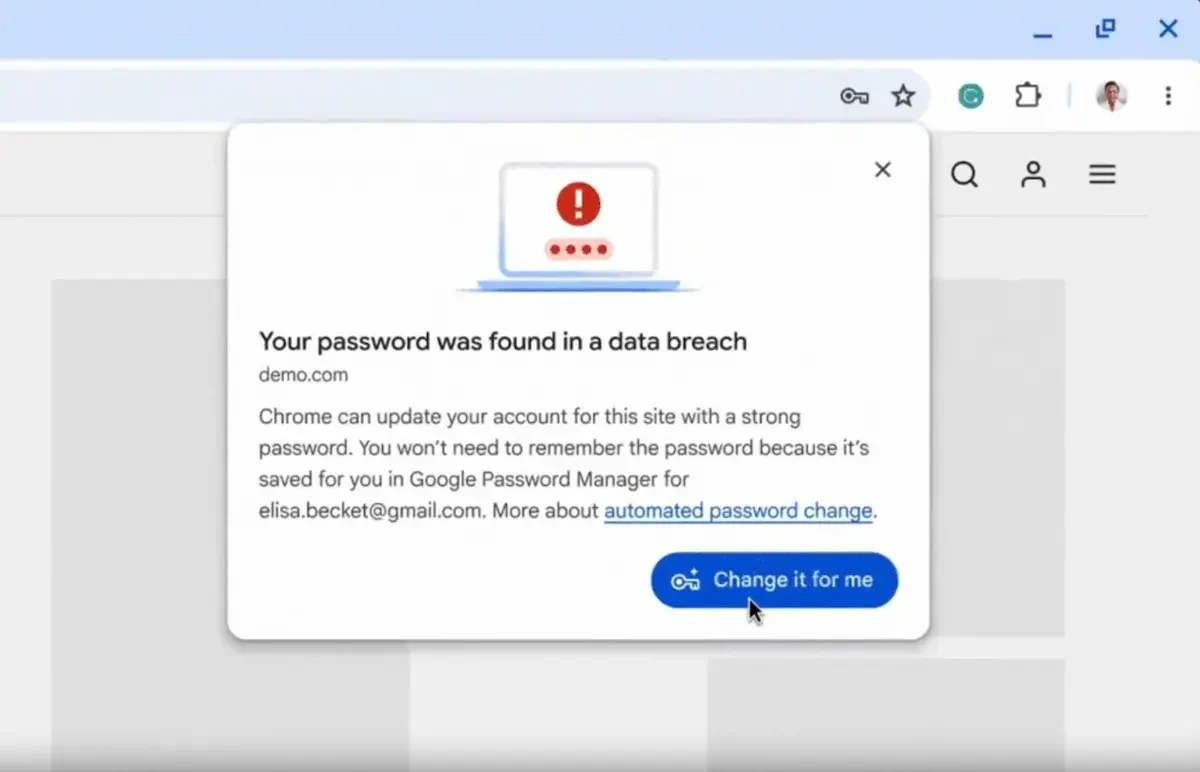Expand the website hamburger menu

tap(1102, 175)
